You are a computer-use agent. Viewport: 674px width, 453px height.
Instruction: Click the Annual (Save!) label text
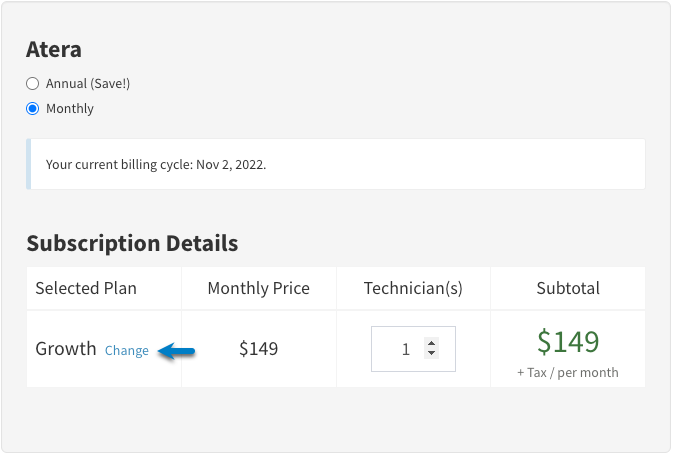click(x=88, y=83)
